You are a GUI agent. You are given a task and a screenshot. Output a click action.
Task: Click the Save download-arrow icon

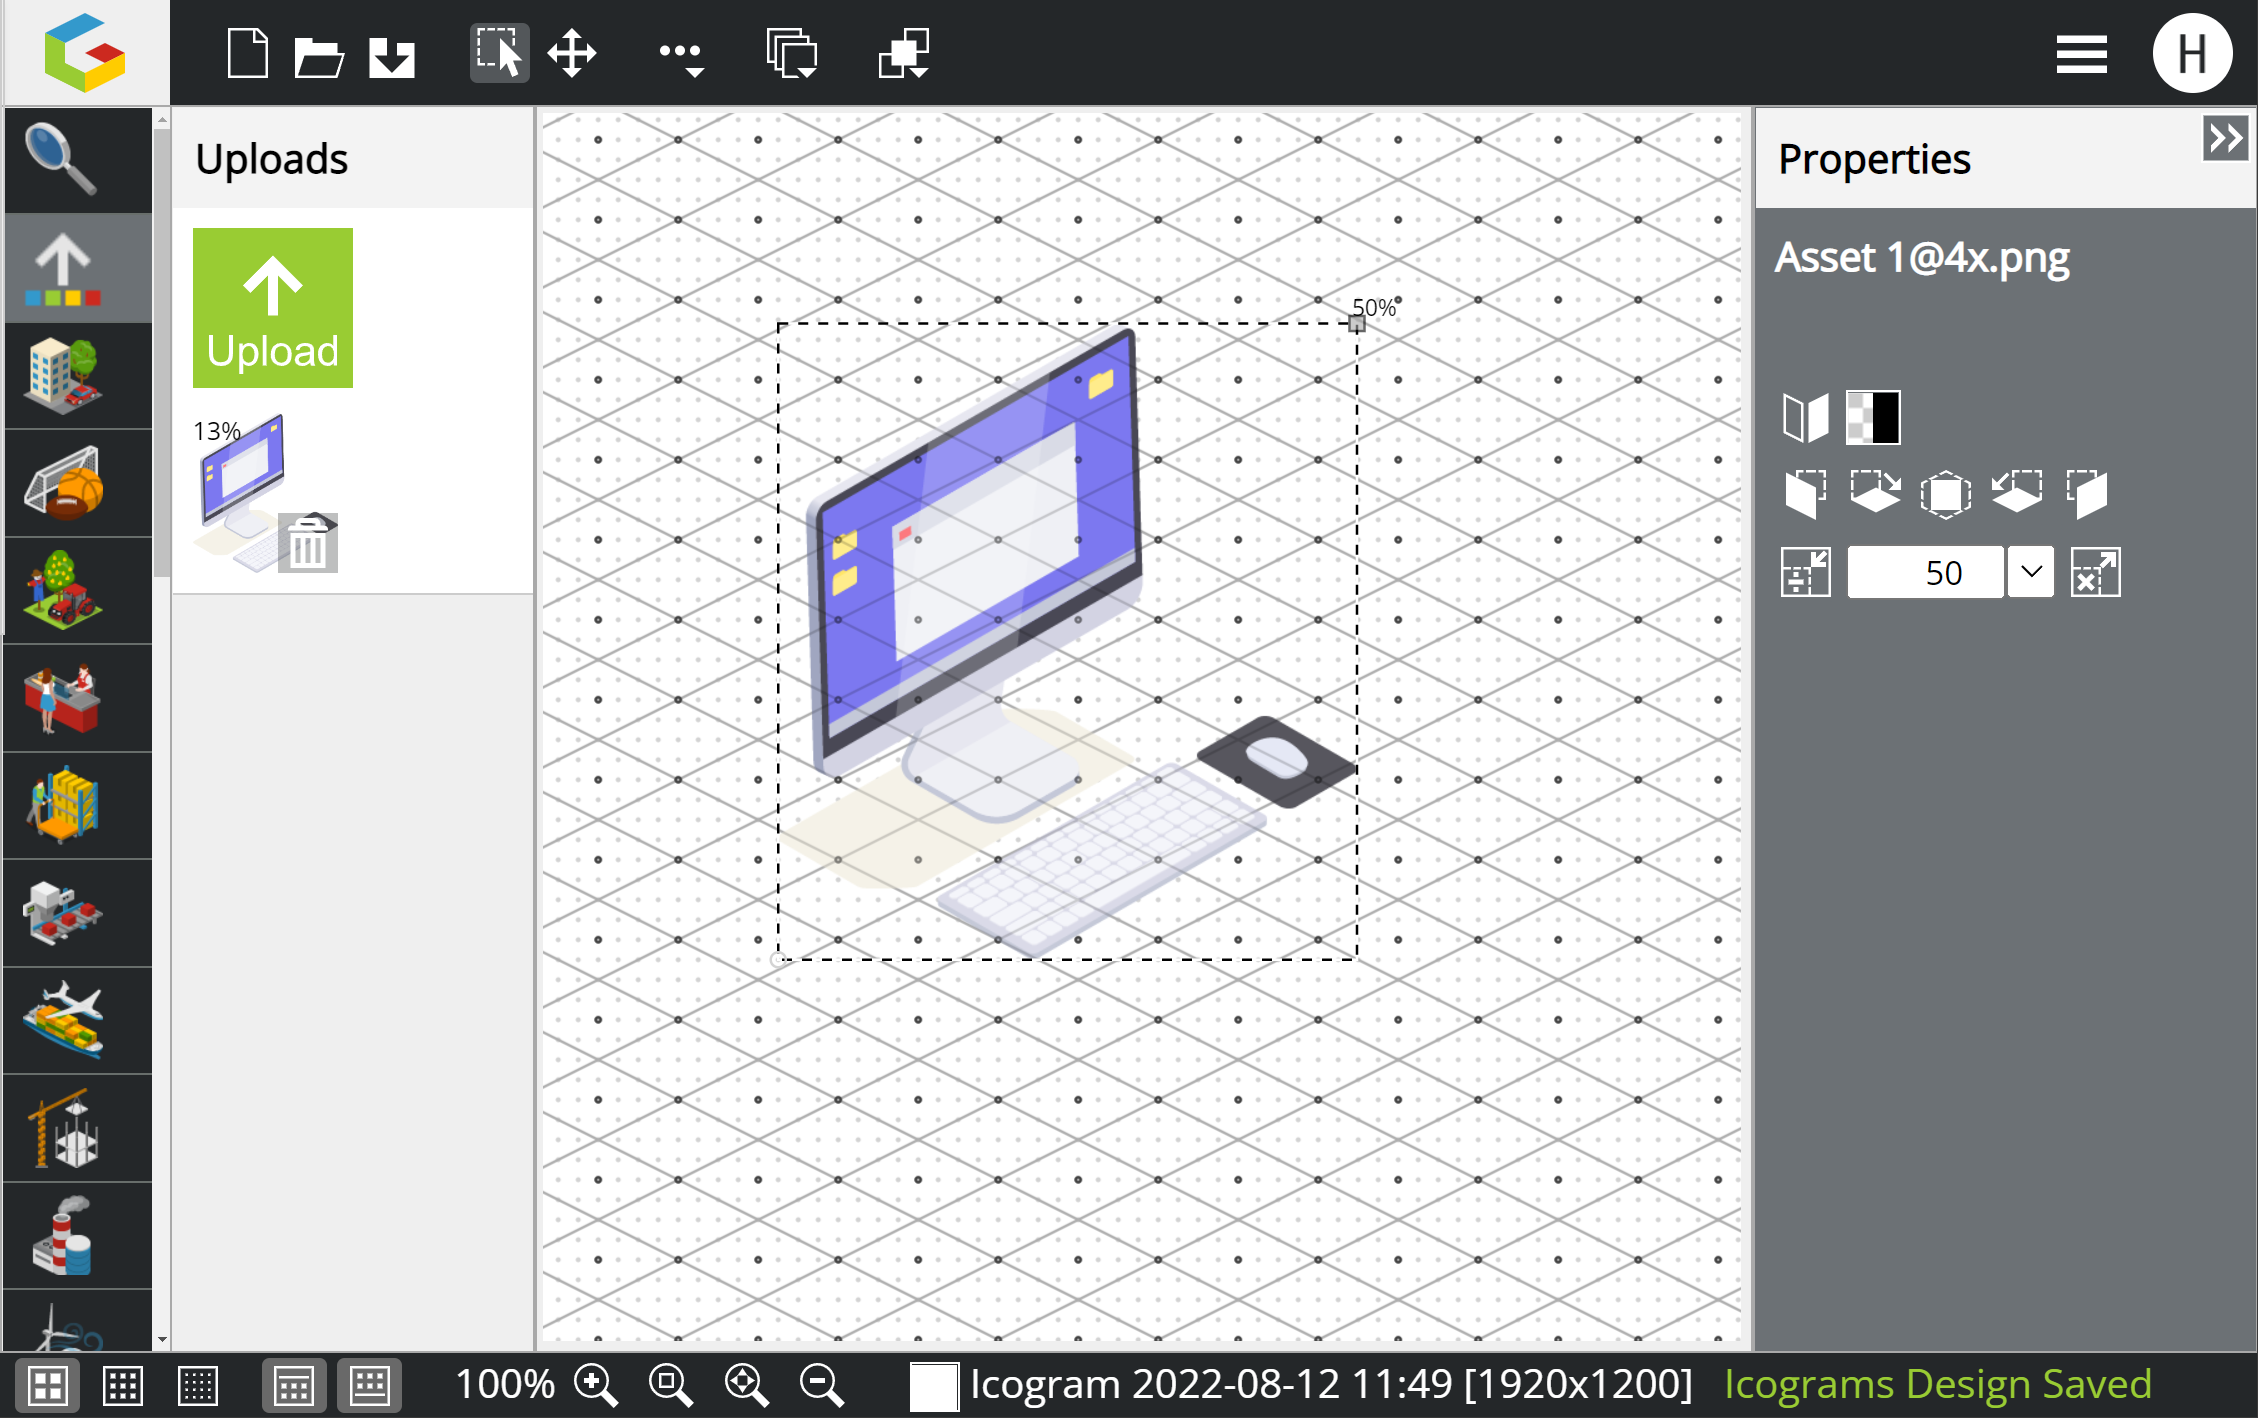[392, 56]
